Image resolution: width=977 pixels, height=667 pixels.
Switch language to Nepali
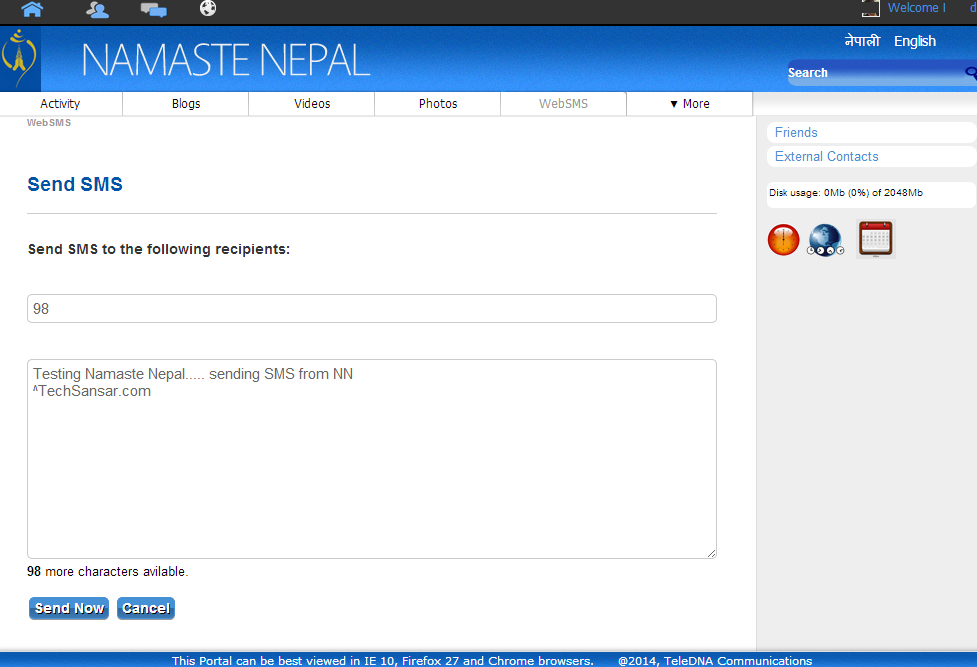pyautogui.click(x=862, y=41)
